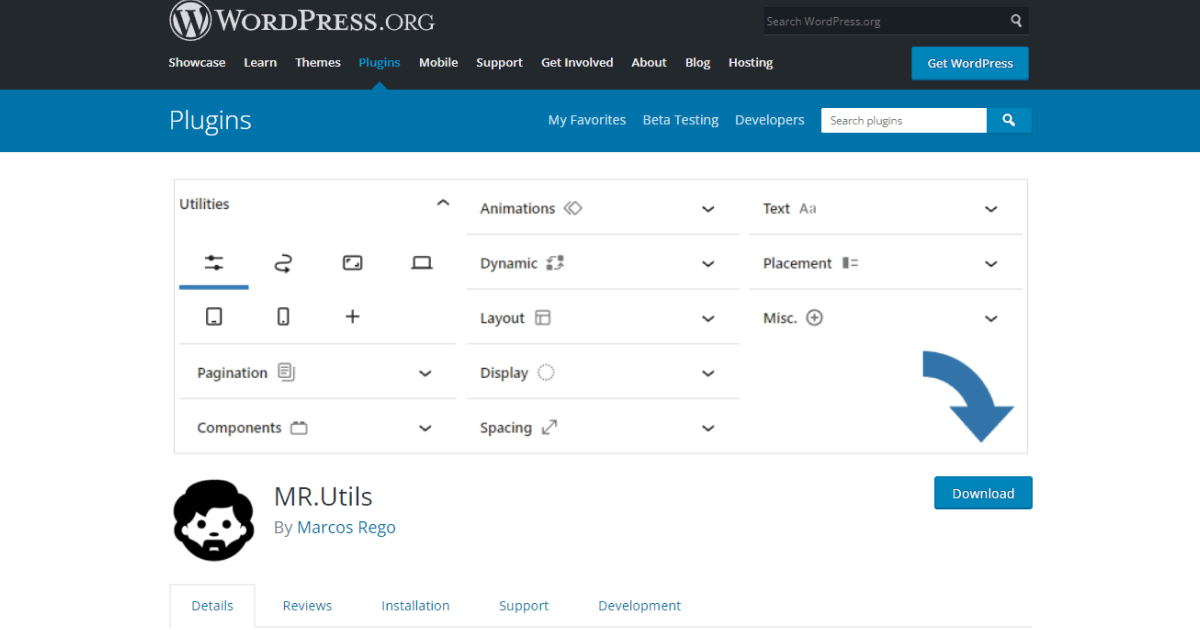1200x630 pixels.
Task: Switch to the Installation tab
Action: point(415,605)
